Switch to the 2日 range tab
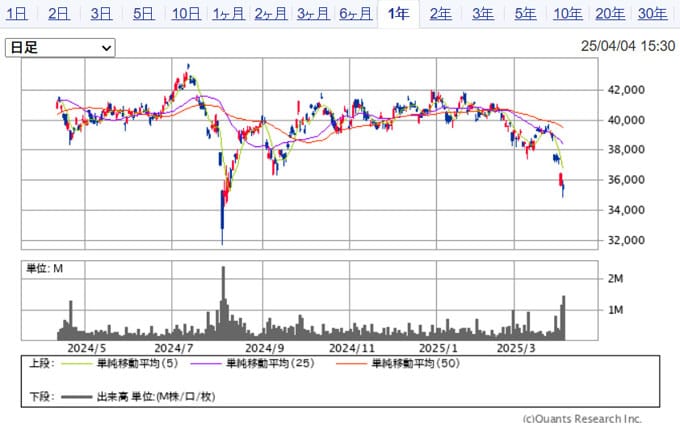The image size is (680, 430). pyautogui.click(x=59, y=14)
